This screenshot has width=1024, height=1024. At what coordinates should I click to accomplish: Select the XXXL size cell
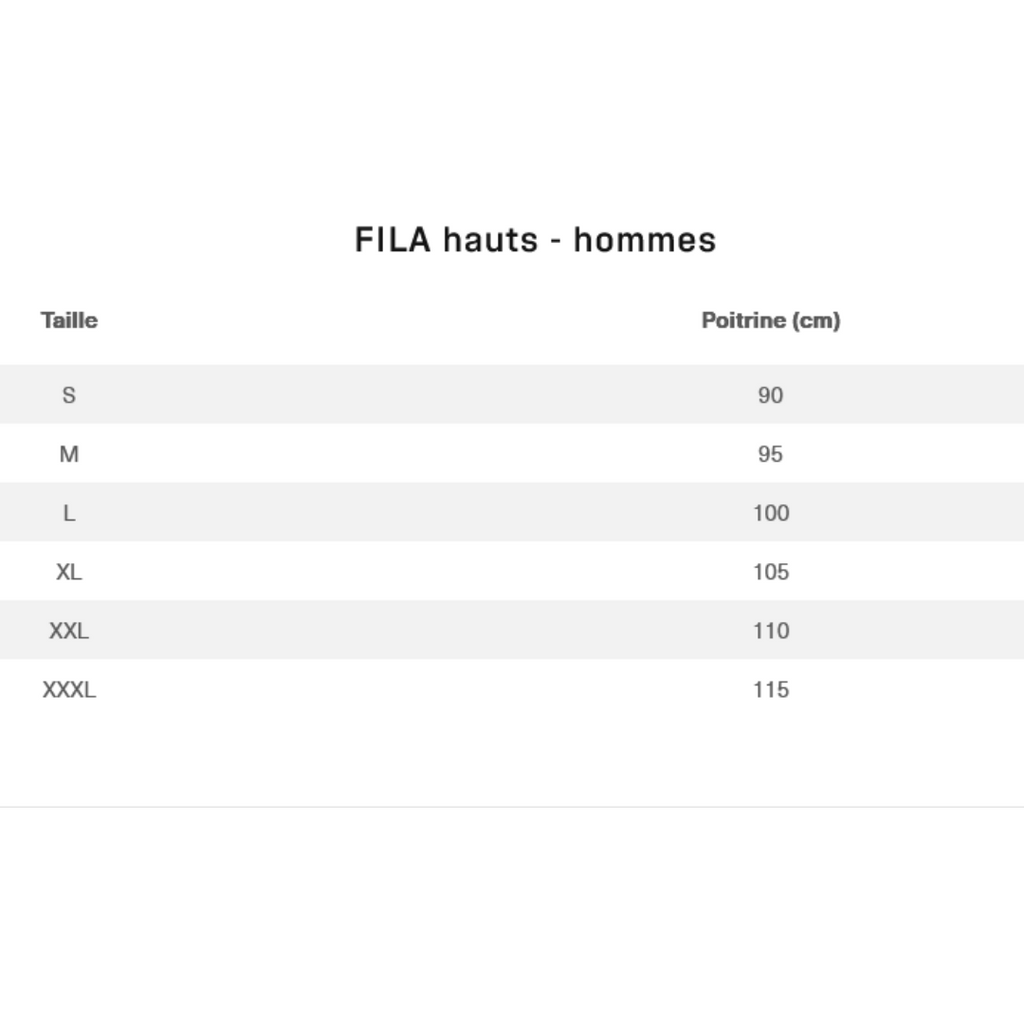69,690
